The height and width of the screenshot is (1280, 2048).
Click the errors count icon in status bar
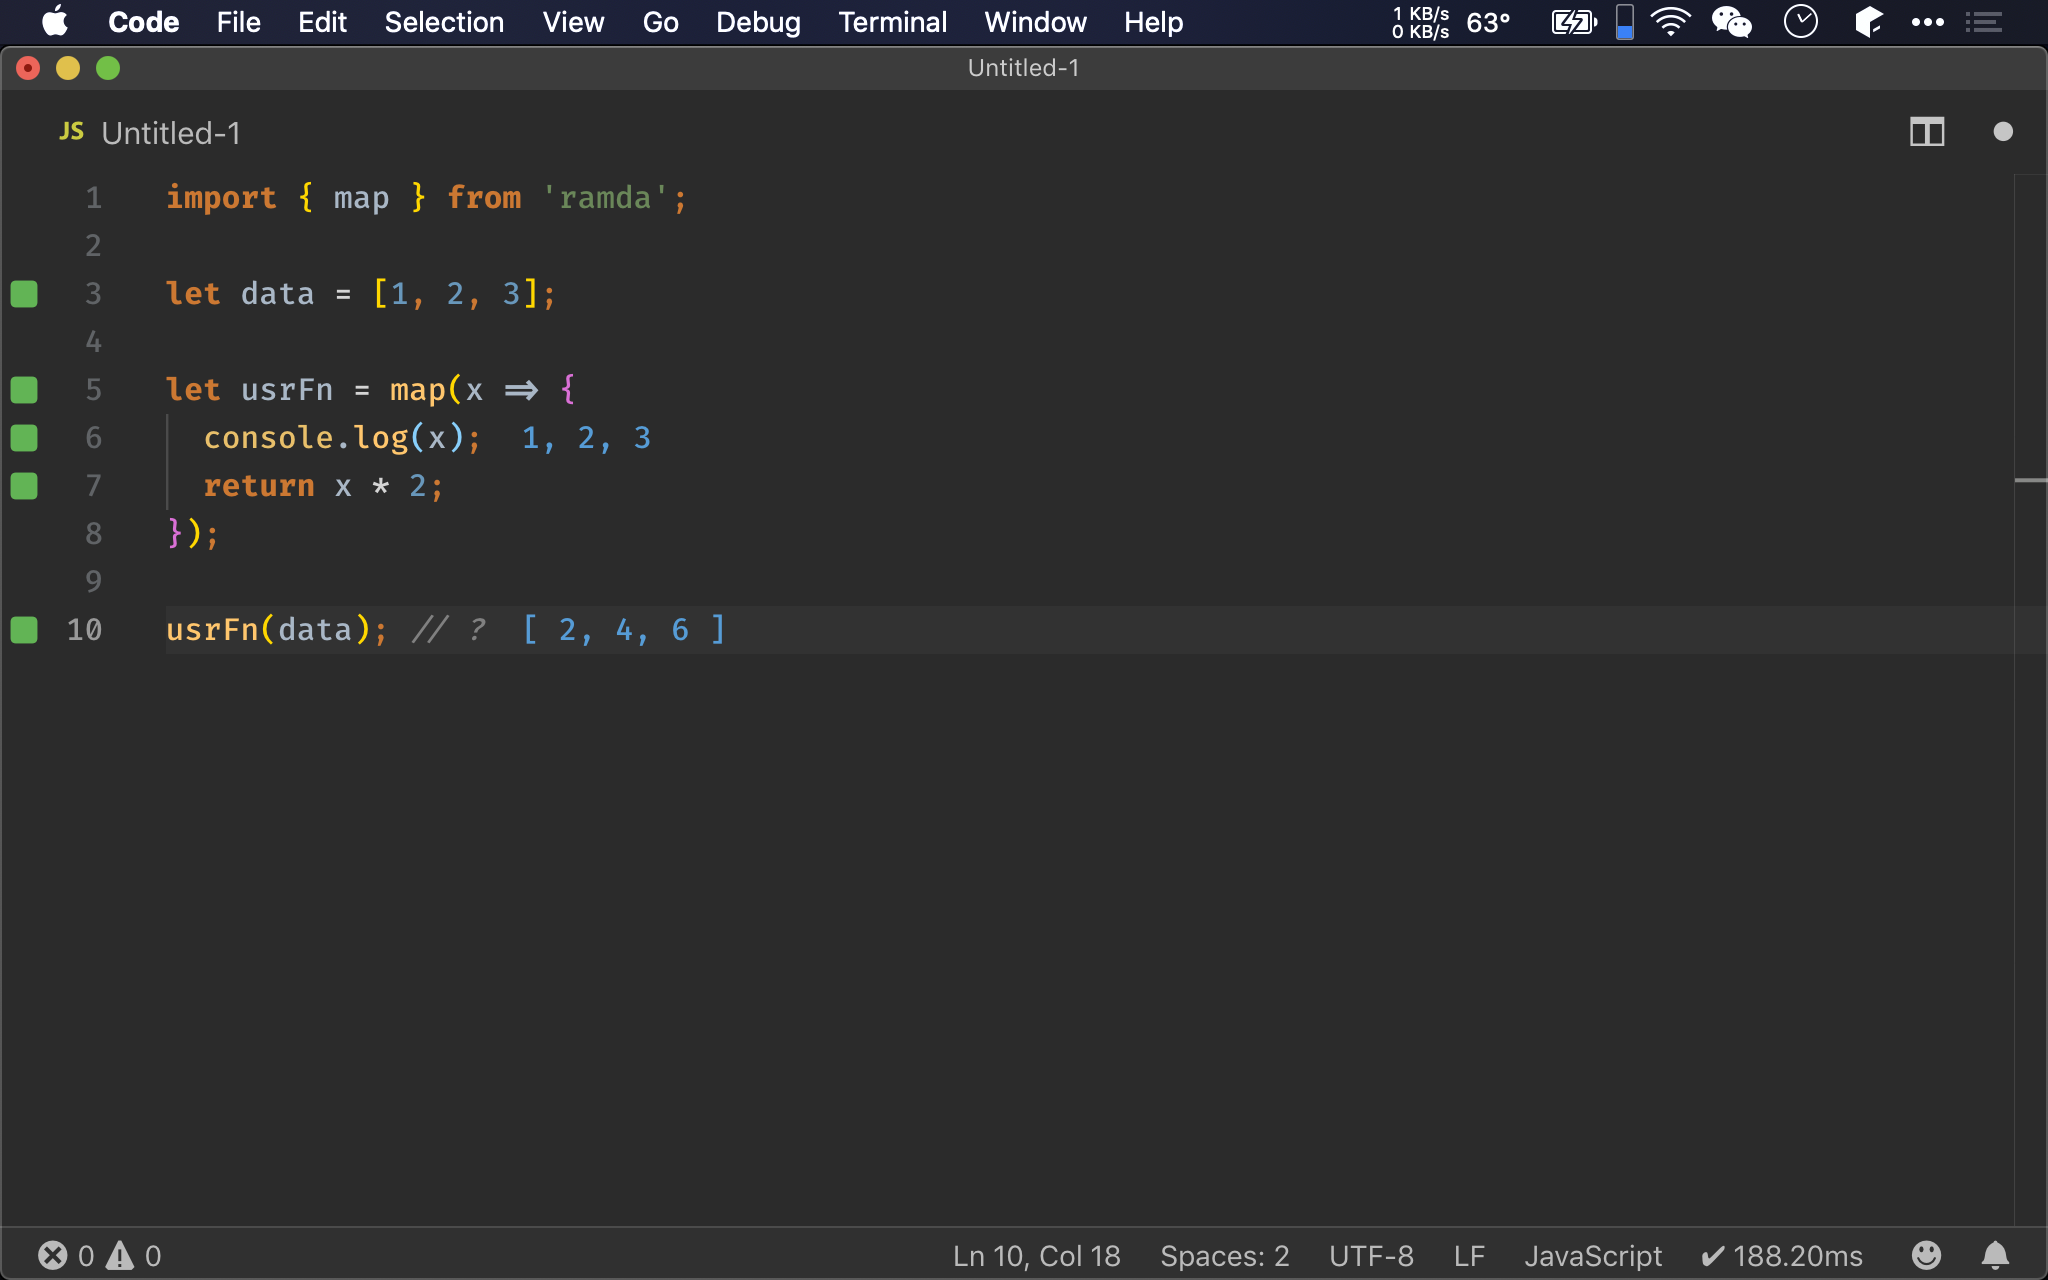(x=53, y=1255)
